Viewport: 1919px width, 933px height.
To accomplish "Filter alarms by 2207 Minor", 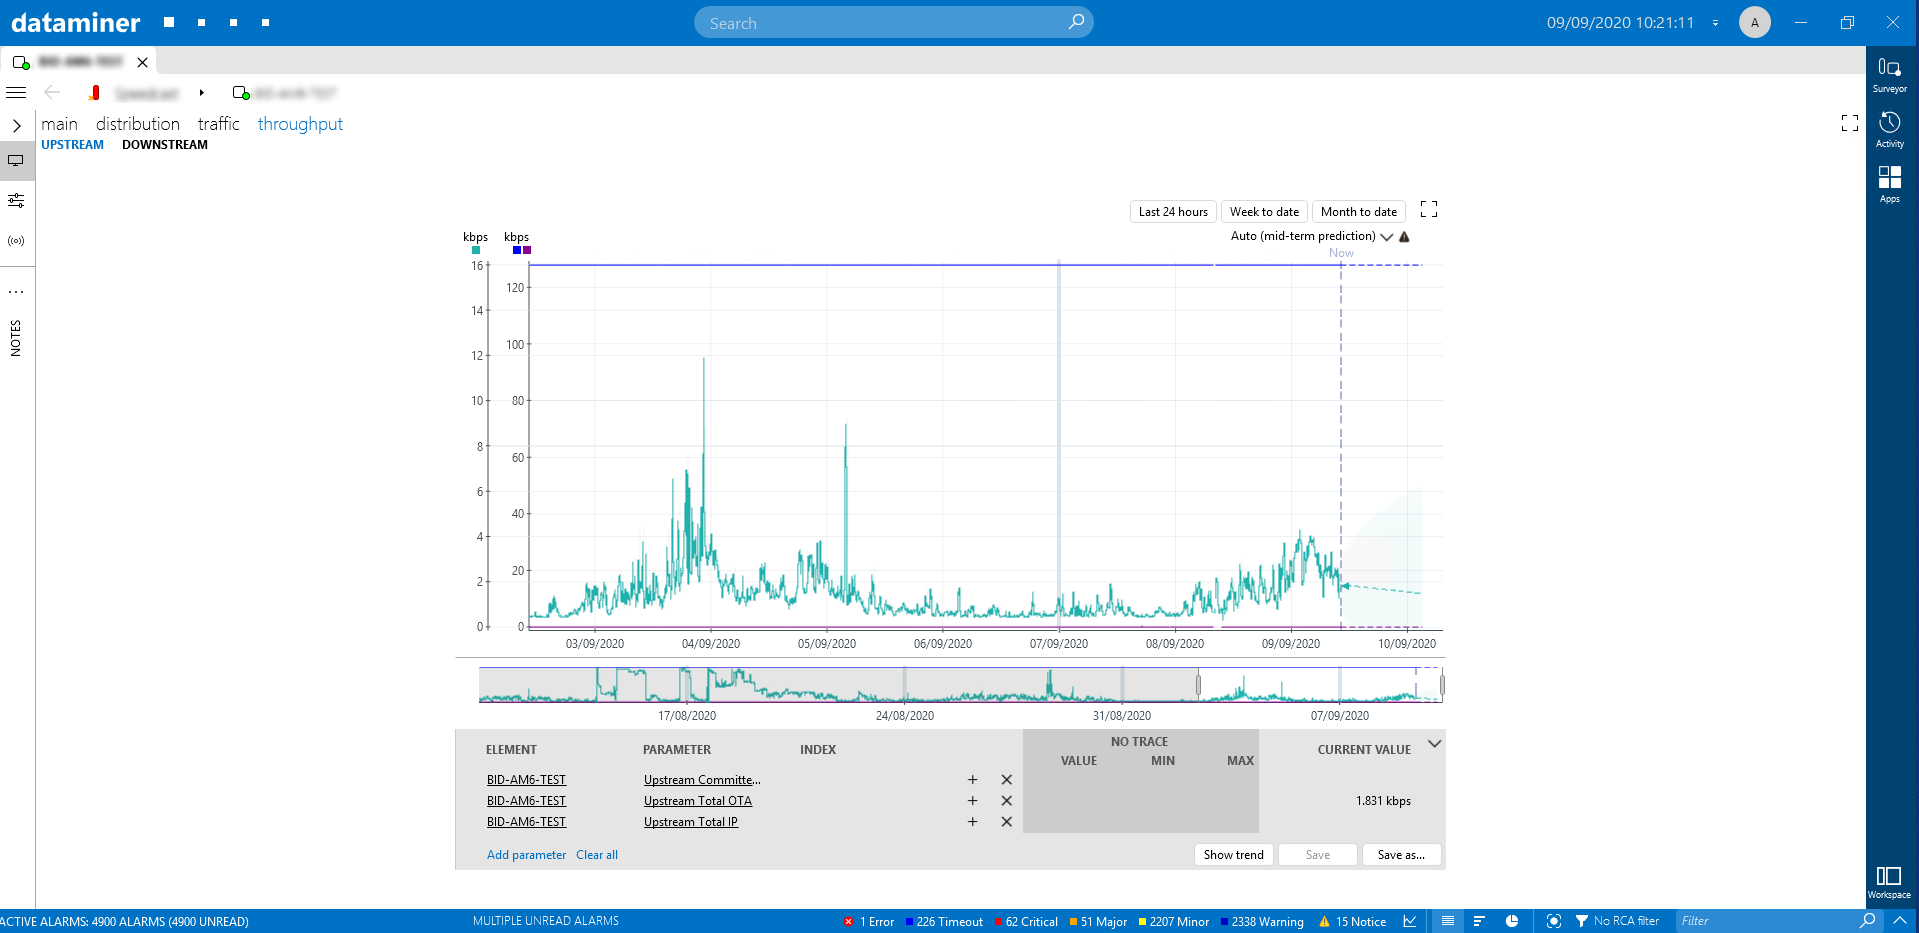I will point(1173,922).
